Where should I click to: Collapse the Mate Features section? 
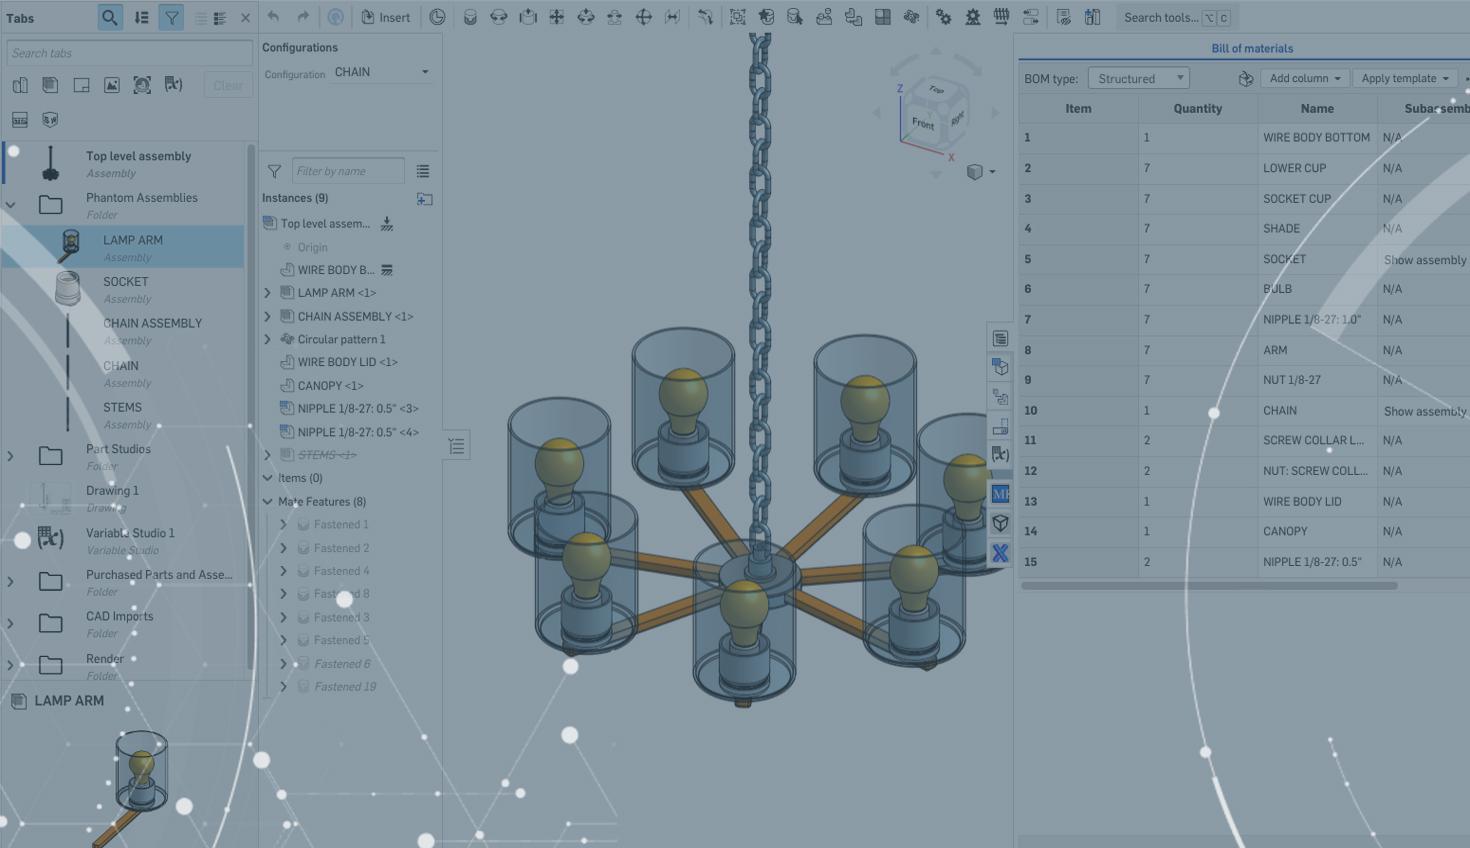pos(268,502)
